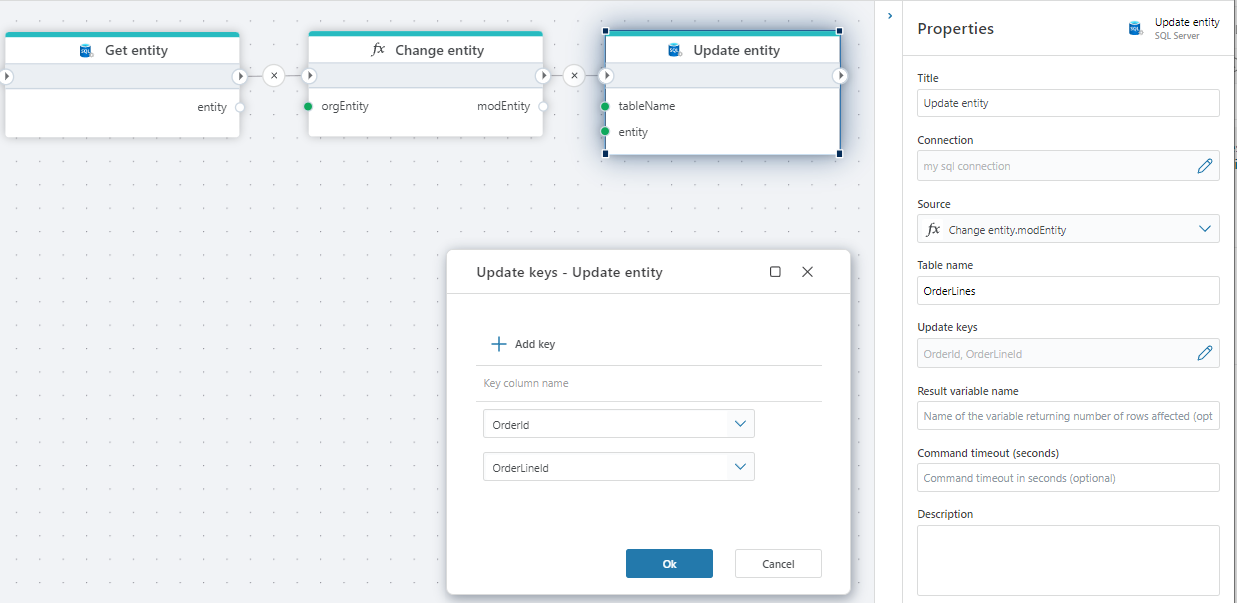Open the OrderId key column dropdown
1237x603 pixels.
[740, 424]
